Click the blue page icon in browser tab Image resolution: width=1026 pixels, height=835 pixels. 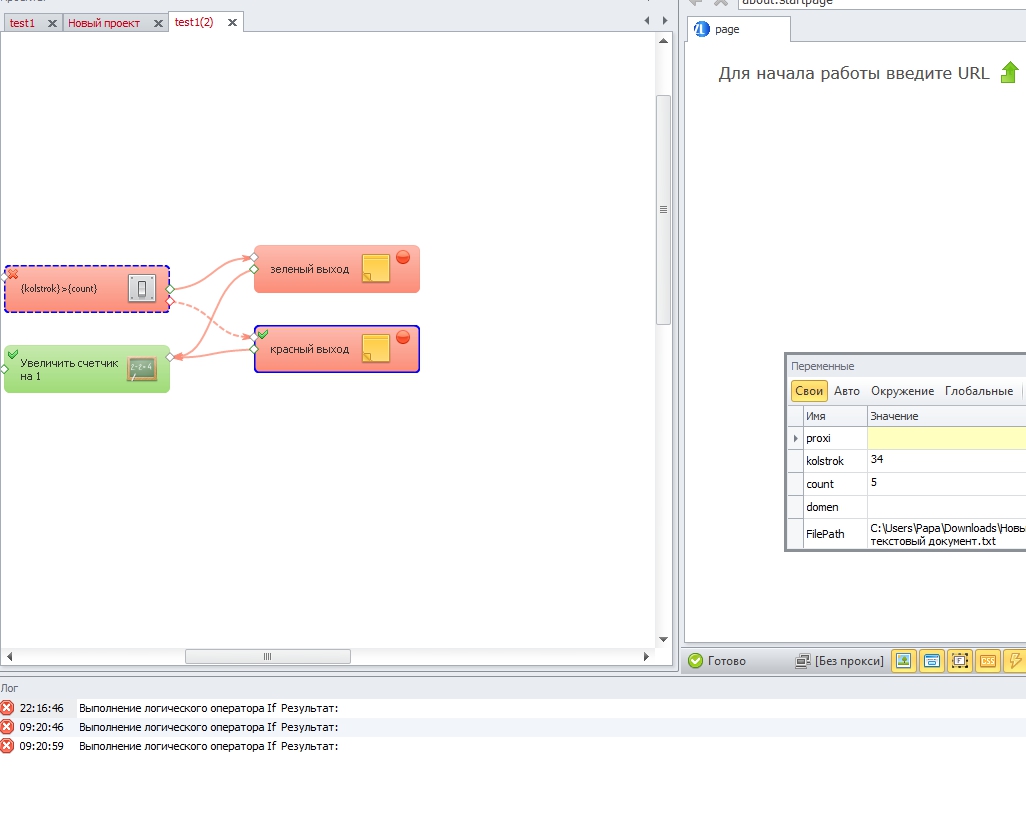[x=701, y=29]
